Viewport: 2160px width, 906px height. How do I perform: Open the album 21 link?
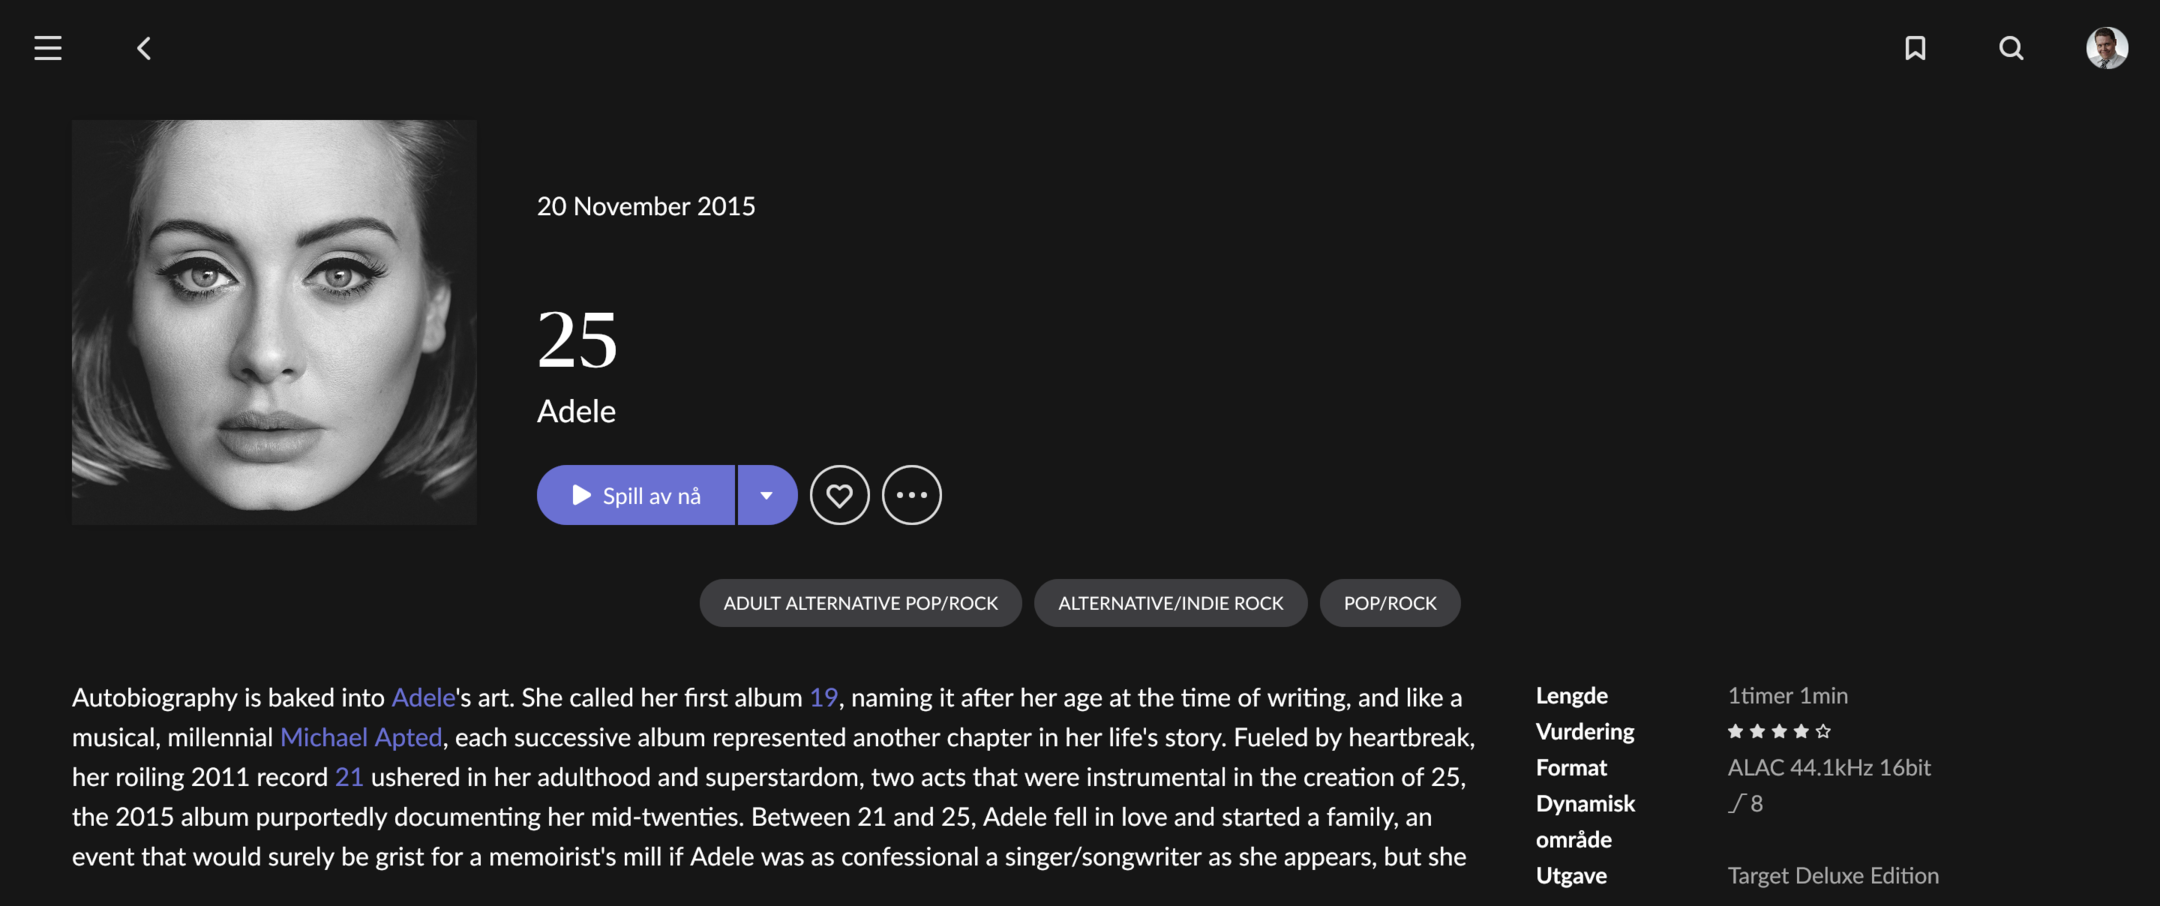tap(349, 777)
